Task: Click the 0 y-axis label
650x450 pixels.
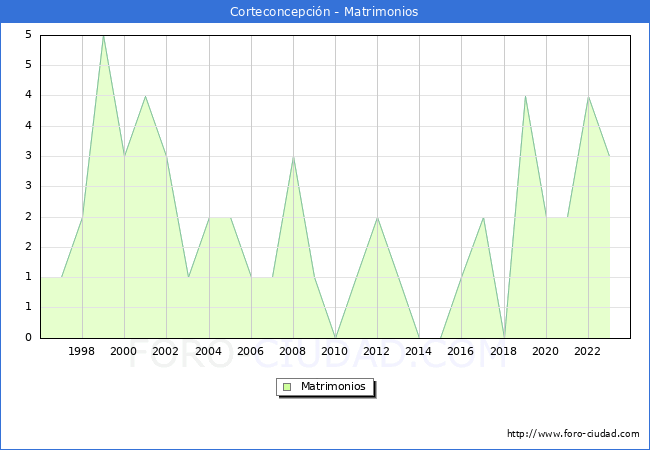Action: coord(28,337)
